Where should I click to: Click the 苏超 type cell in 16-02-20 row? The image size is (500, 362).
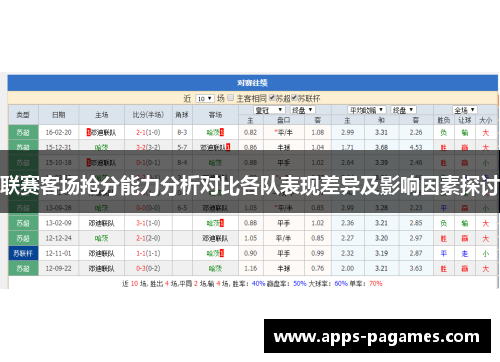pos(23,132)
